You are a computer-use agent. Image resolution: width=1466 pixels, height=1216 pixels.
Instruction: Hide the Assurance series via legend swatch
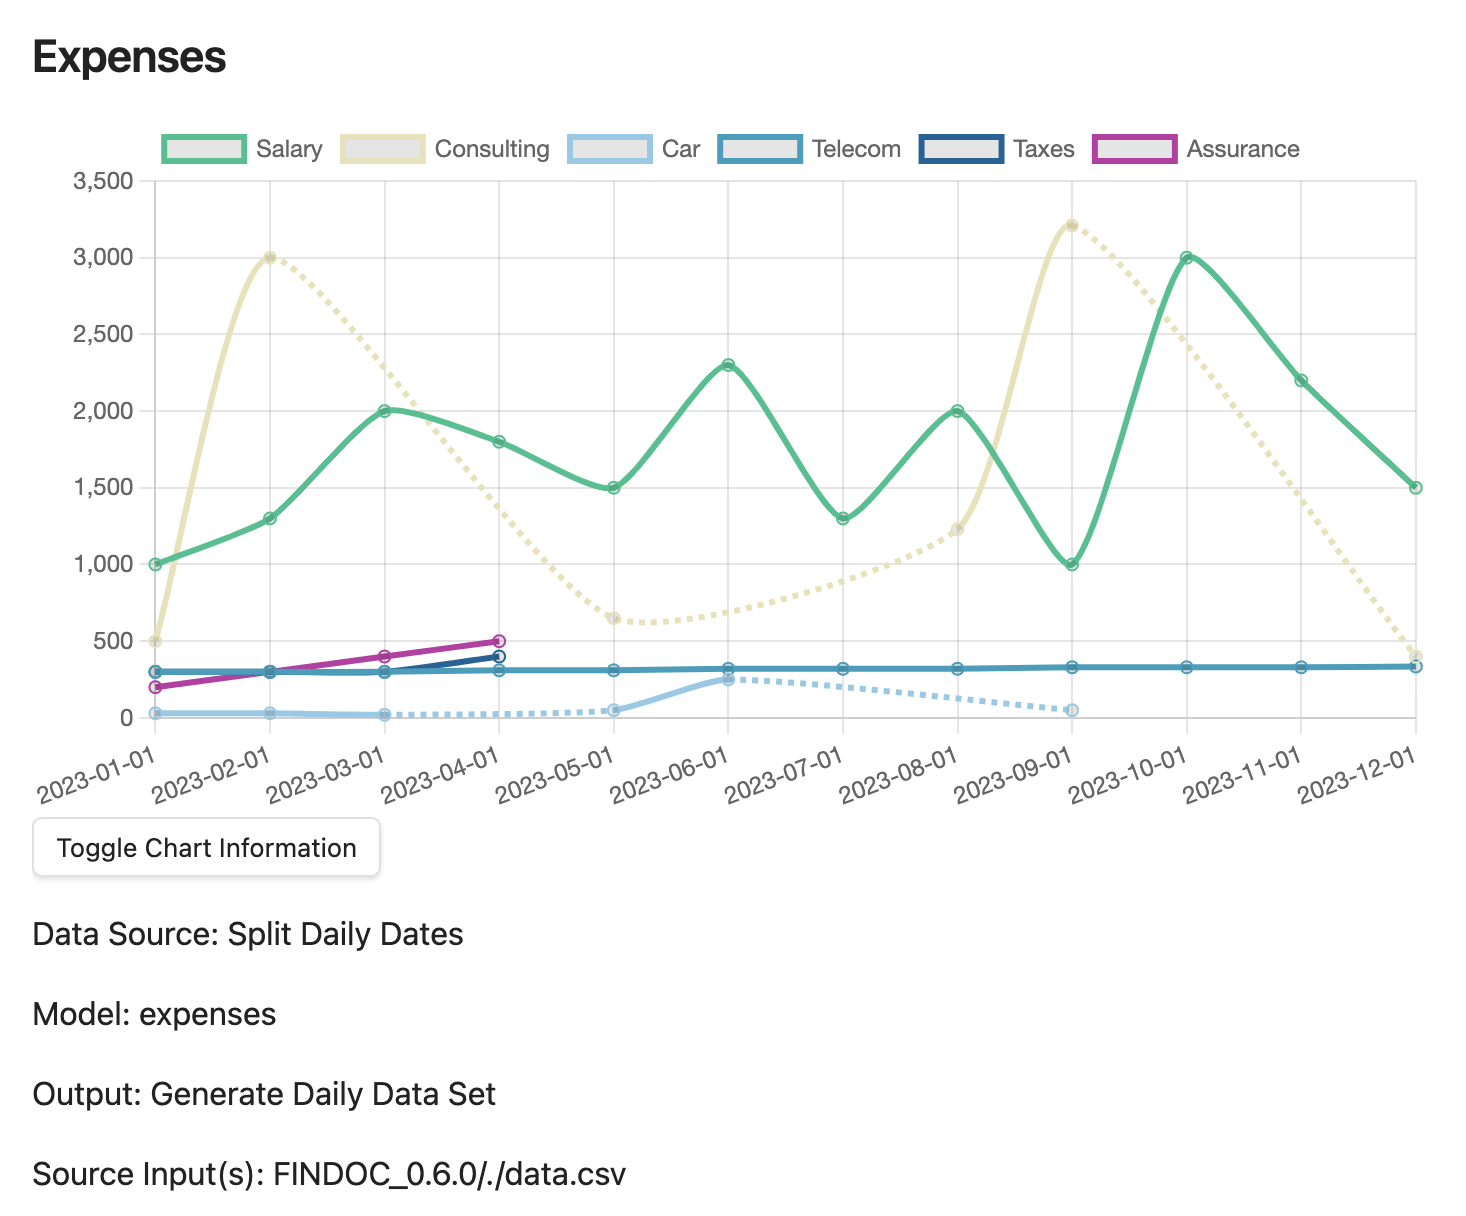(x=1135, y=149)
